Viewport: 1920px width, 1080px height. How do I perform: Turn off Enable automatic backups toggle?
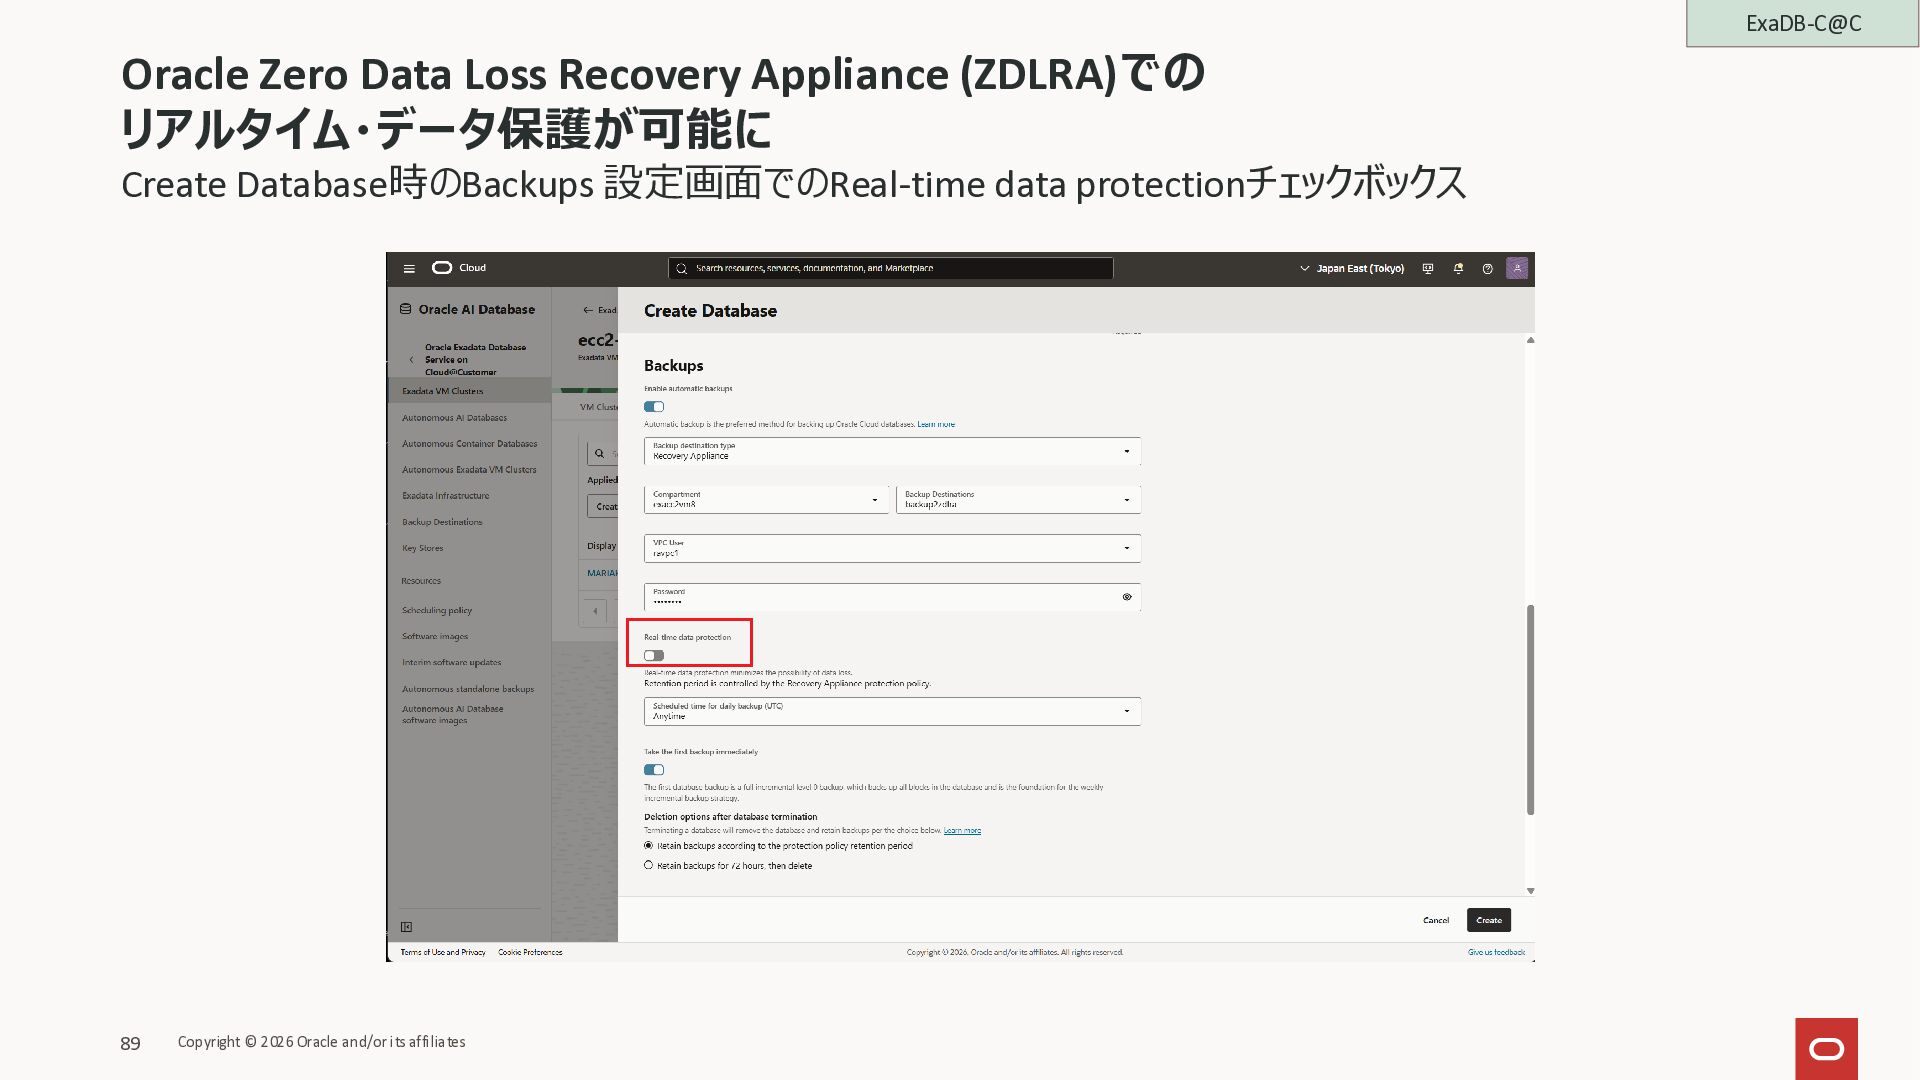pyautogui.click(x=654, y=407)
